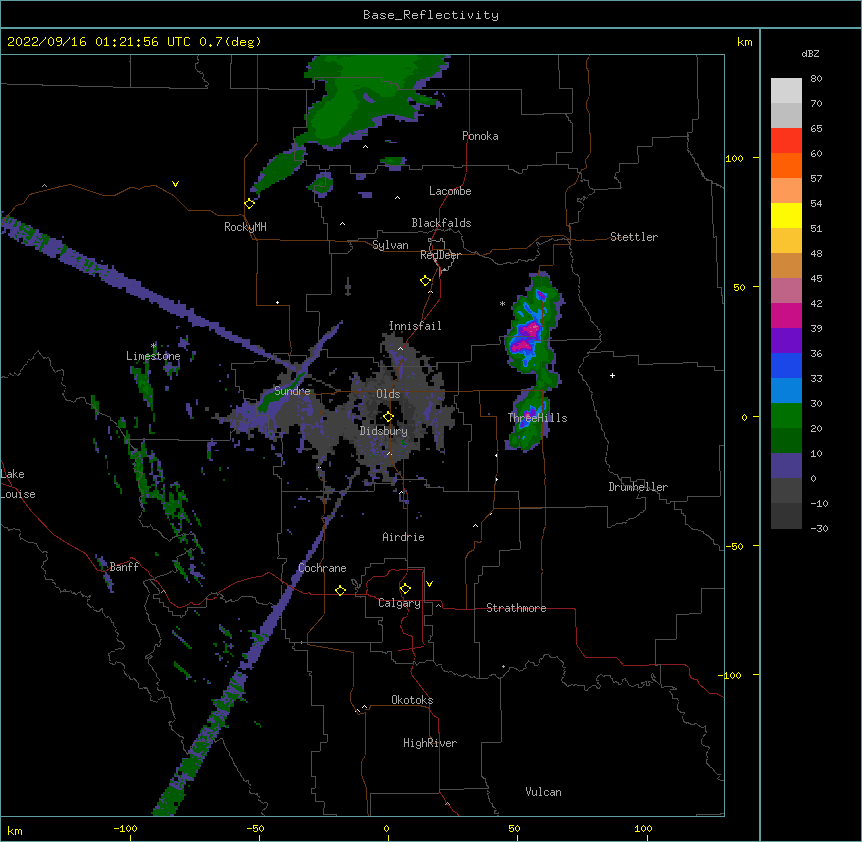Screen dimensions: 862x842
Task: Click the Sundre city label
Action: (292, 391)
